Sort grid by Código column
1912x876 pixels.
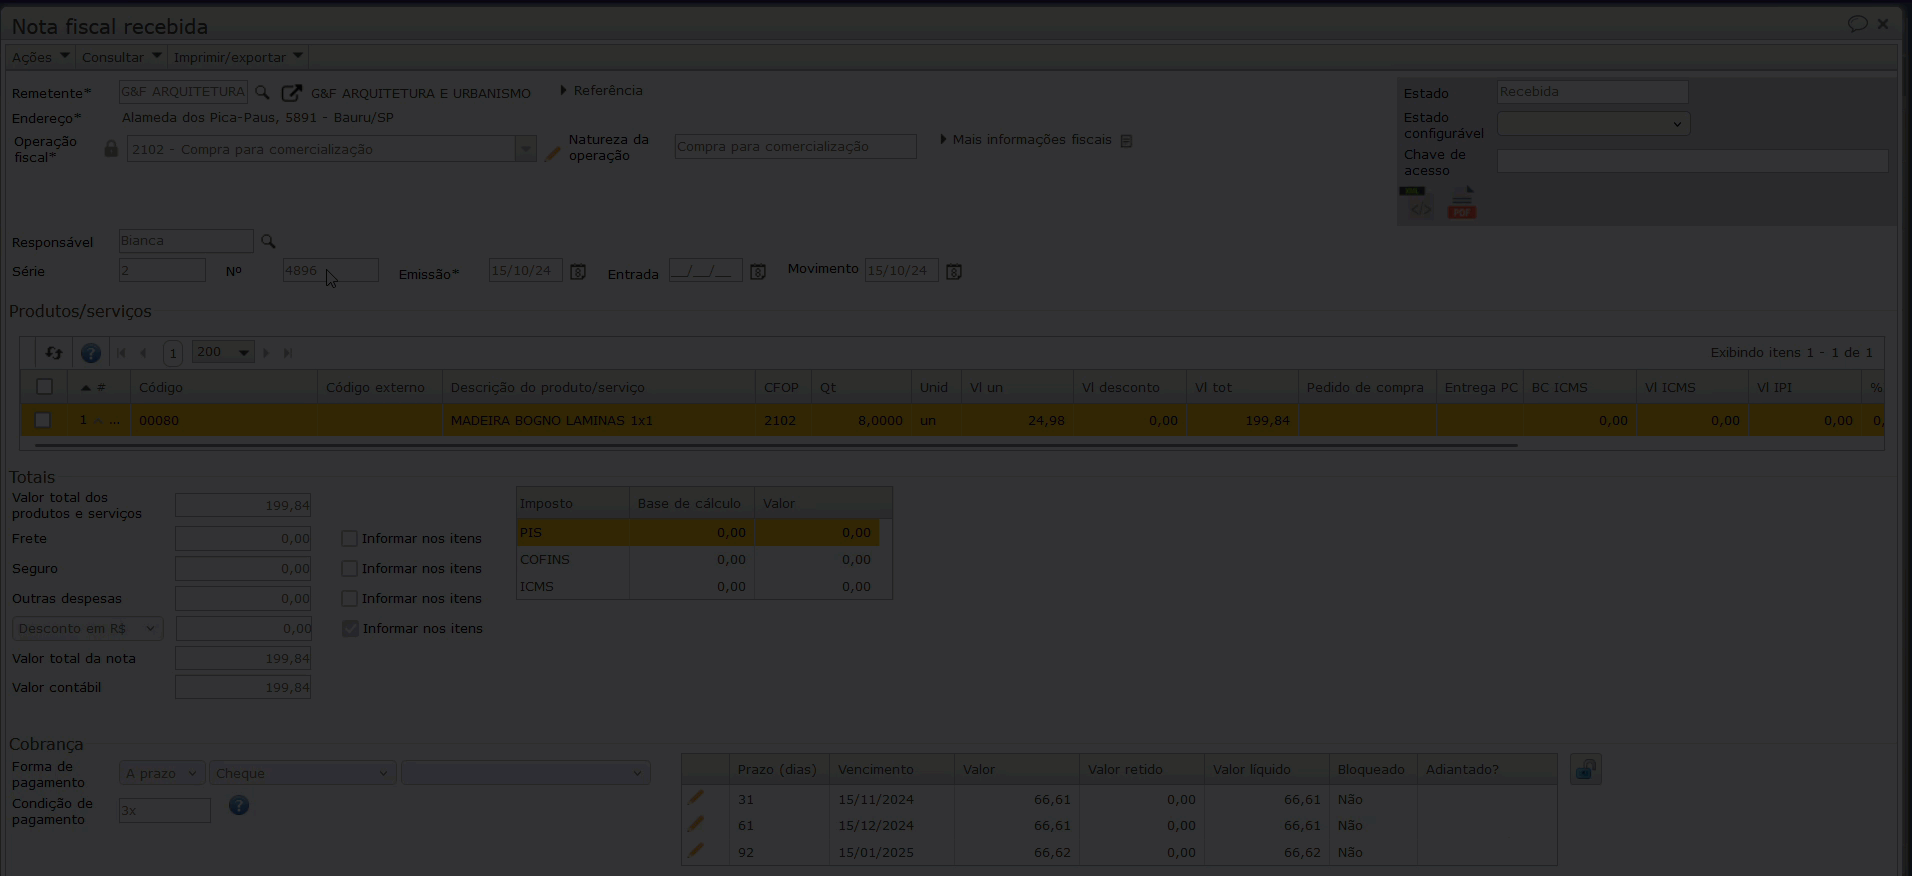click(x=224, y=388)
